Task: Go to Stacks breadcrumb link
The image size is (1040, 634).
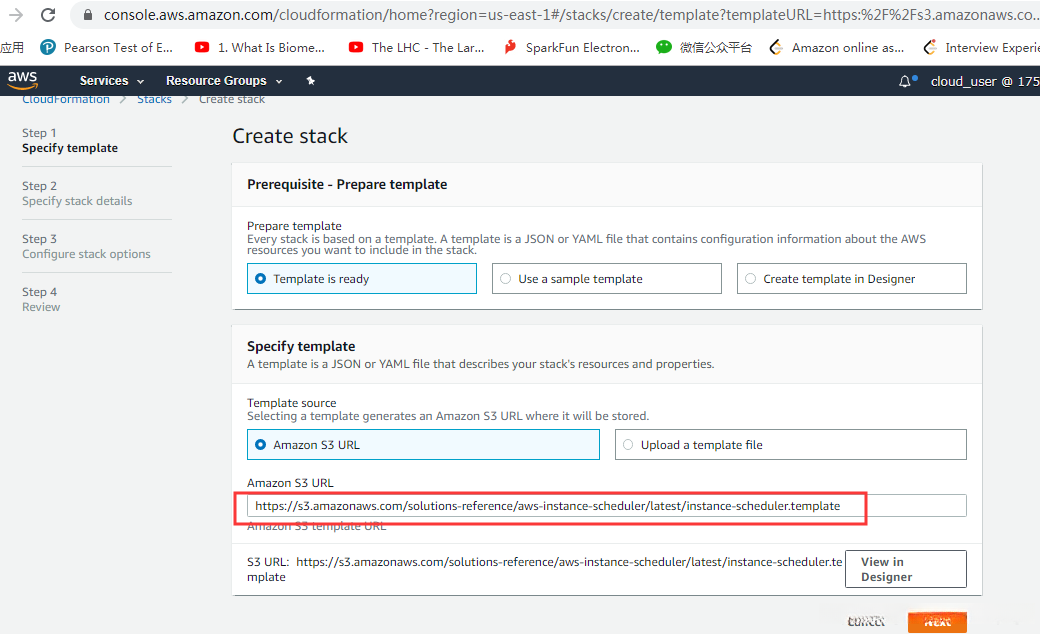Action: click(154, 99)
